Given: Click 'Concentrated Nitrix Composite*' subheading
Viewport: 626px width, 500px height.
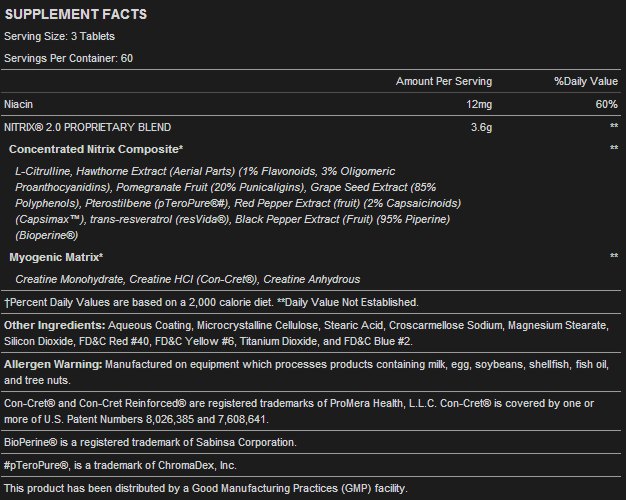Looking at the screenshot, I should (96, 149).
